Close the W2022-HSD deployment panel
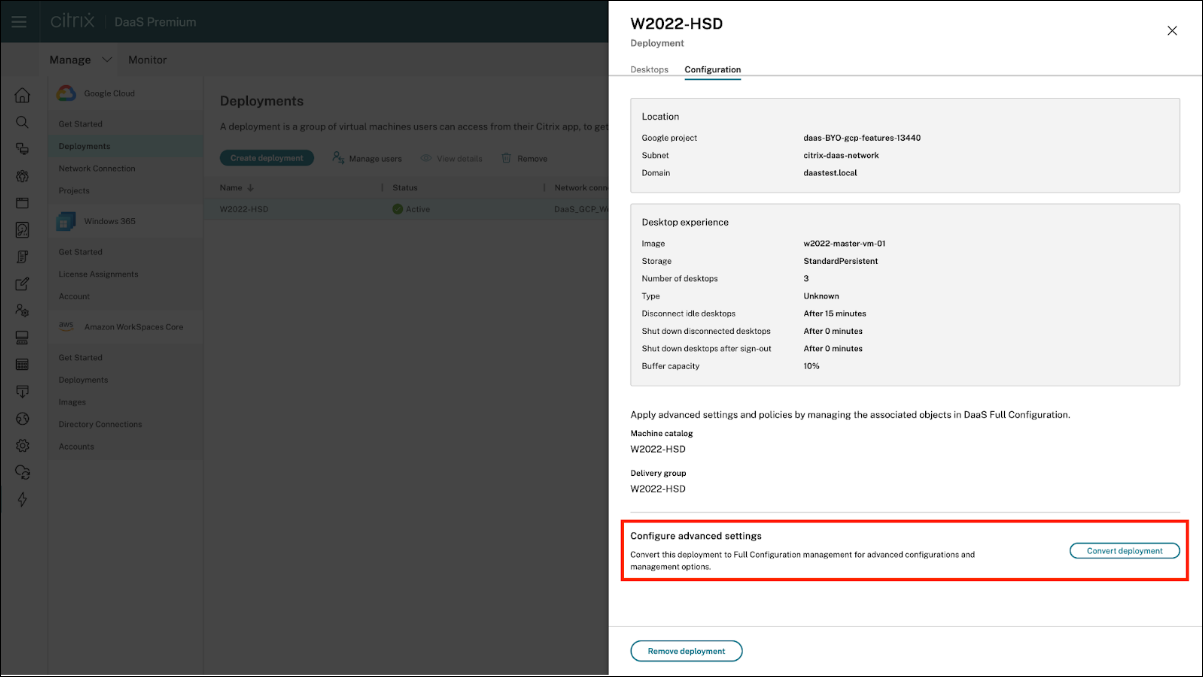1203x677 pixels. click(x=1172, y=31)
